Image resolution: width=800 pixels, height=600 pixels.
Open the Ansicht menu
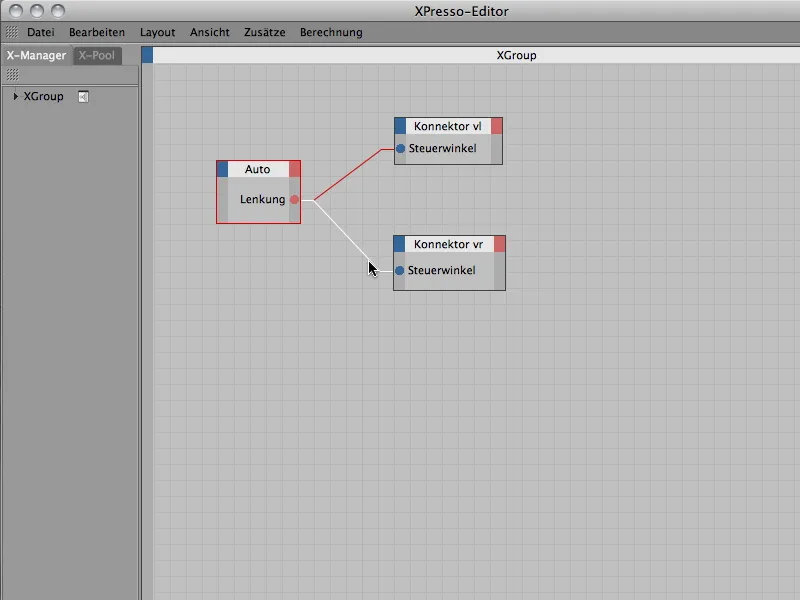click(x=210, y=32)
